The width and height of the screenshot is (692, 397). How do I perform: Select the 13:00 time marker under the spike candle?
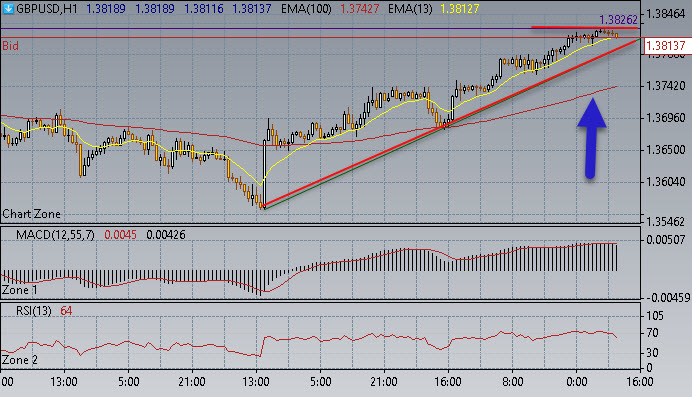tap(256, 381)
